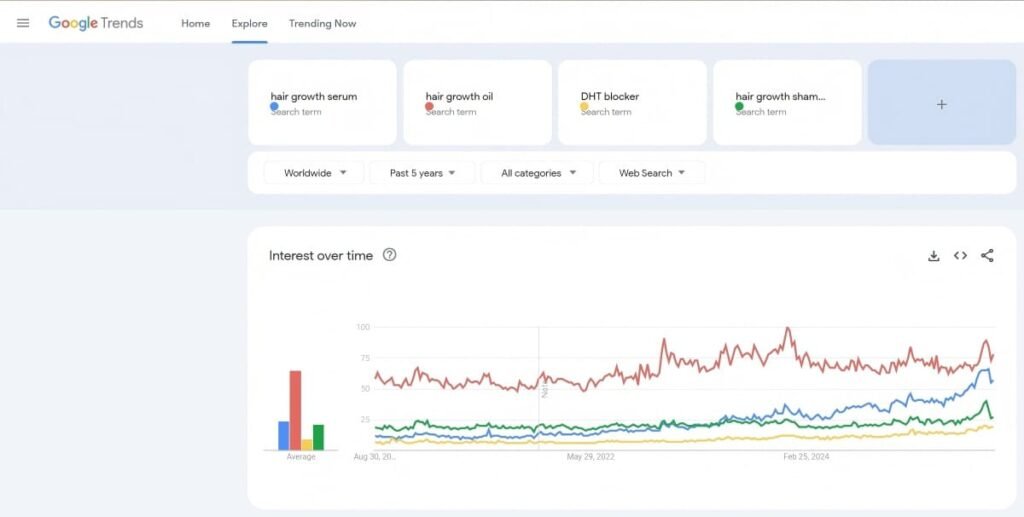Click the vertical note marker on chart
The height and width of the screenshot is (517, 1024).
click(545, 390)
